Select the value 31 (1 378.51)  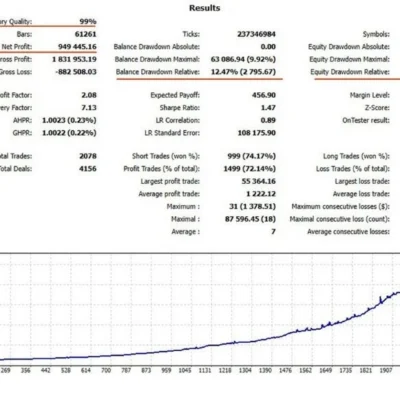[252, 207]
